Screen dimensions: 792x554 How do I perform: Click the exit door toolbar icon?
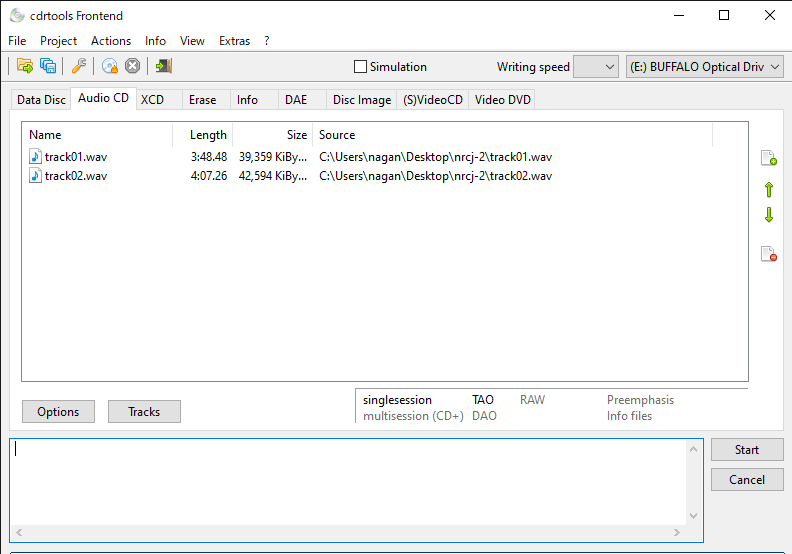(164, 66)
